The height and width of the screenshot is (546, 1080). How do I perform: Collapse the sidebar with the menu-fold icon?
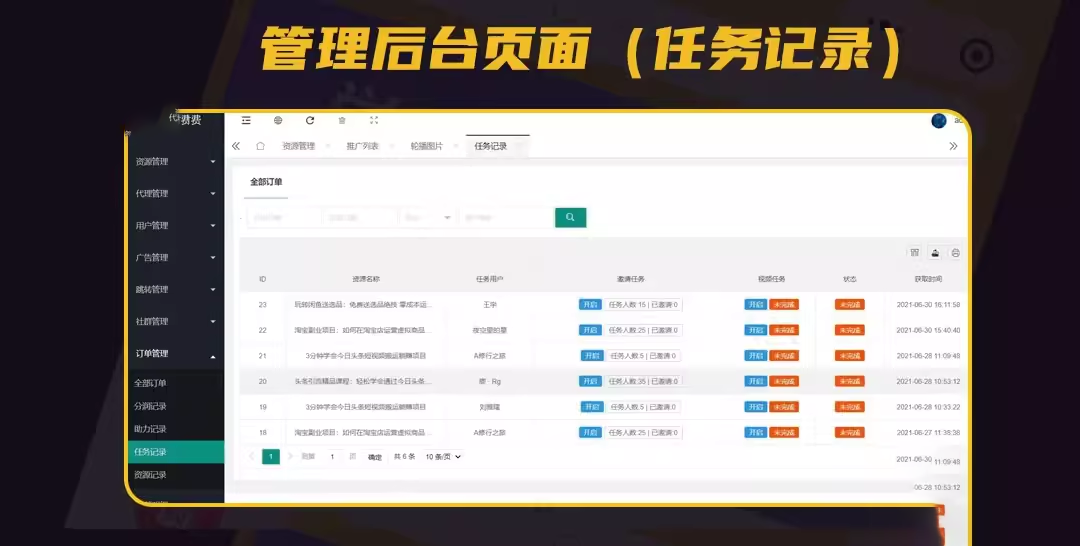[246, 120]
